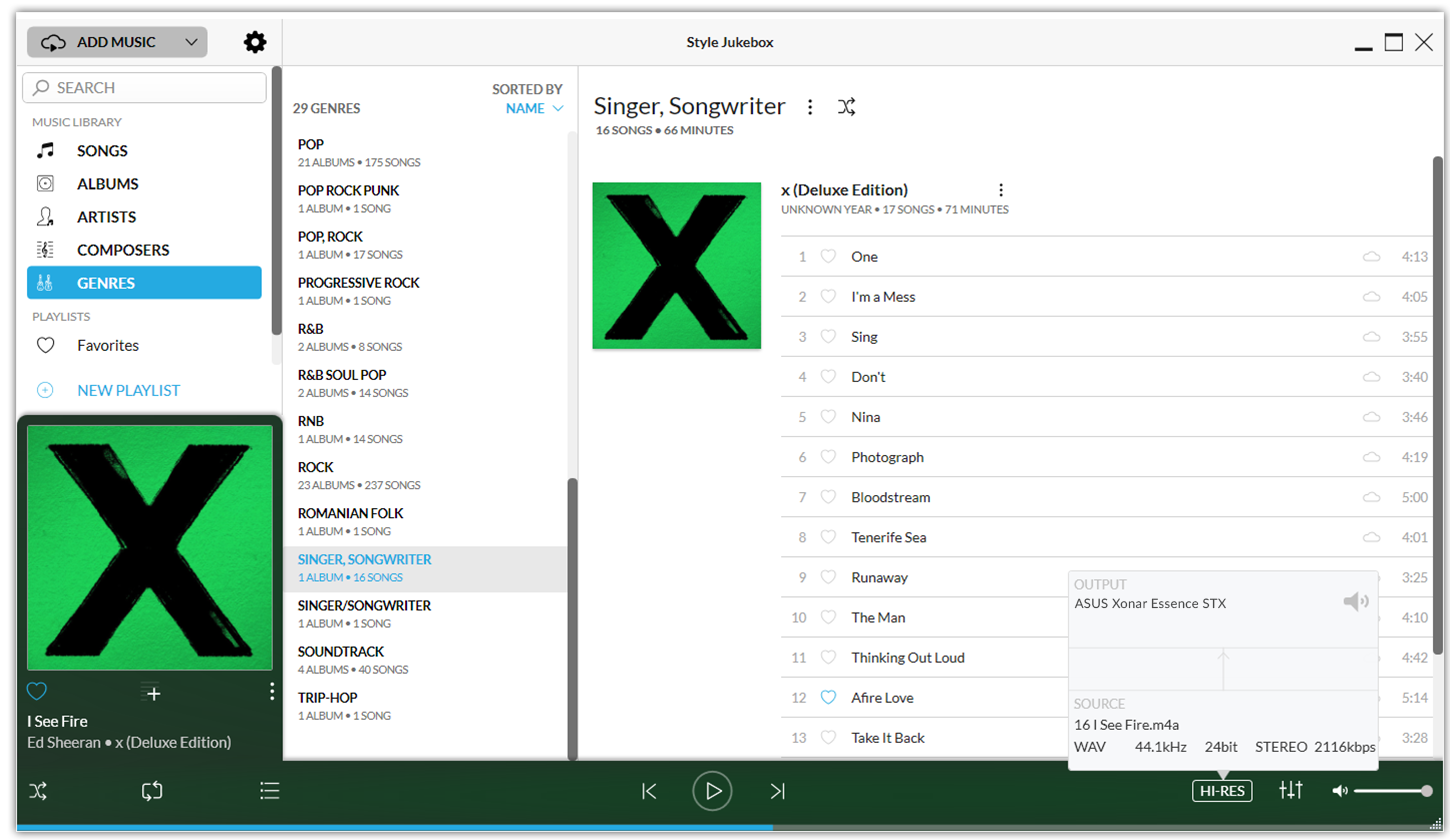Open the Composers library view
The image size is (1450, 840).
click(144, 250)
